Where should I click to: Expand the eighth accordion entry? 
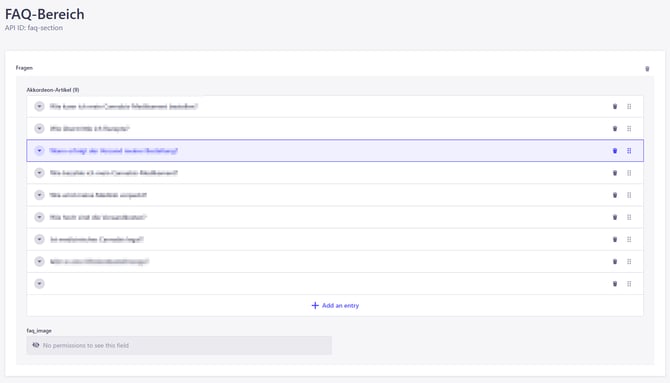[x=39, y=262]
